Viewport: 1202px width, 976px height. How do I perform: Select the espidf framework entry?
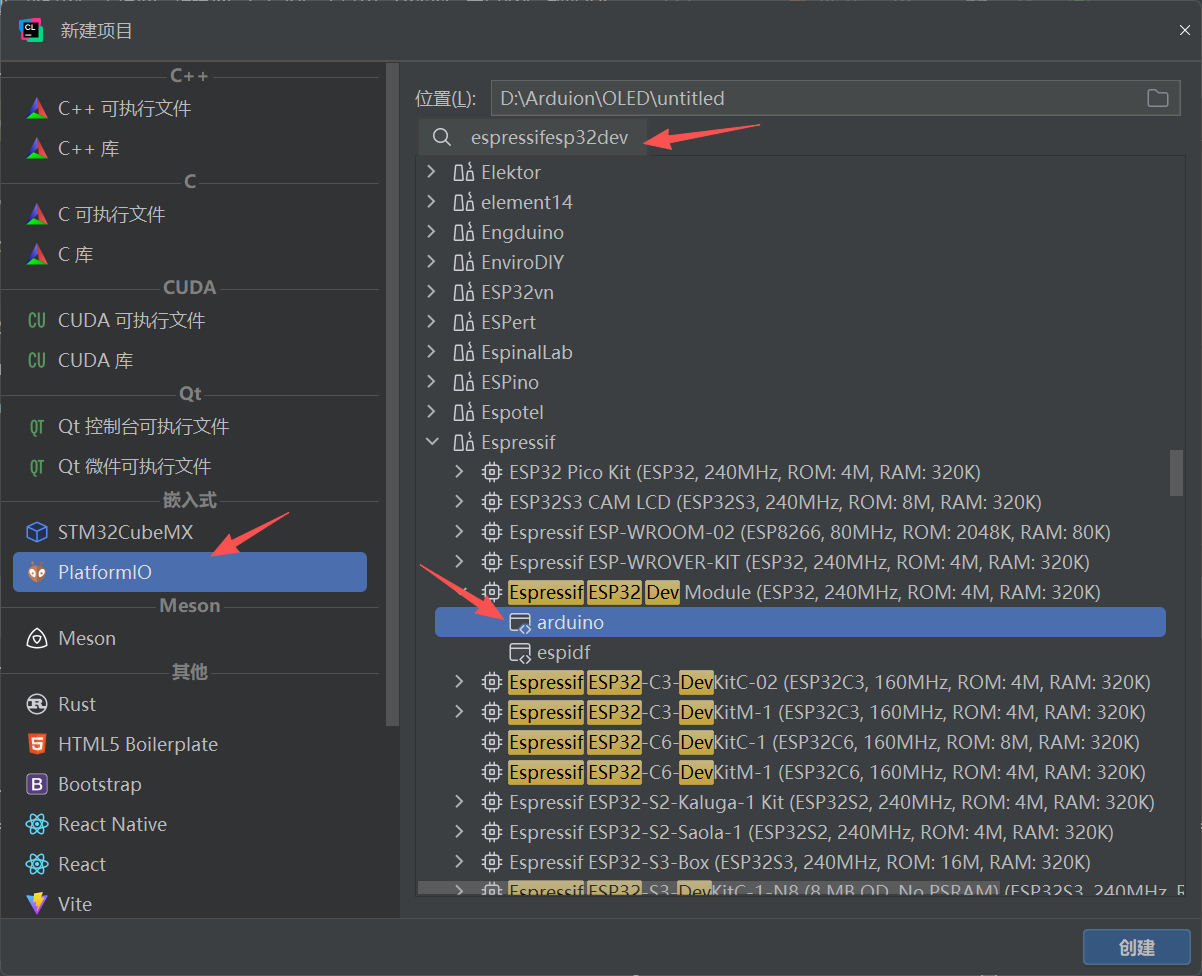pos(800,652)
